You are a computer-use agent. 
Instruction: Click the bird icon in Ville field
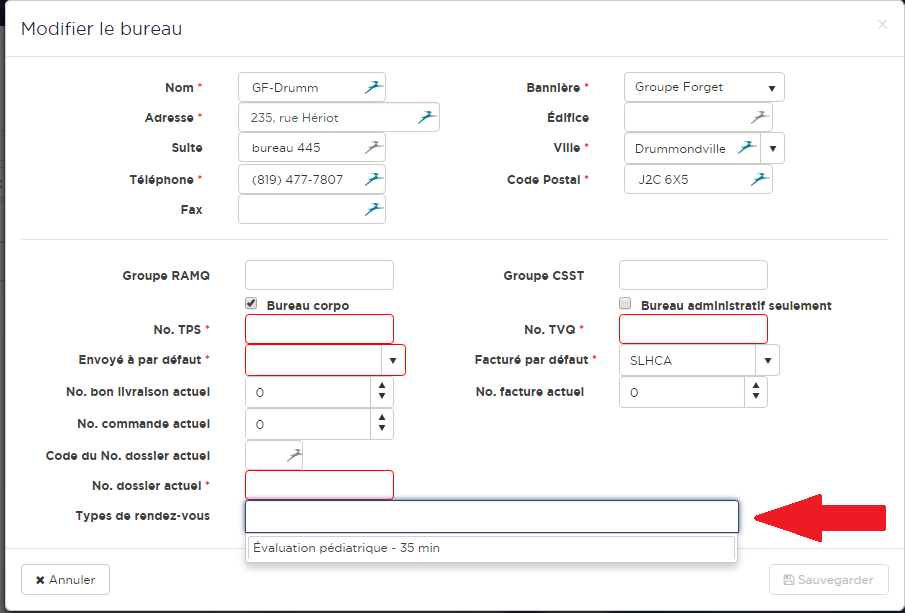(x=746, y=148)
